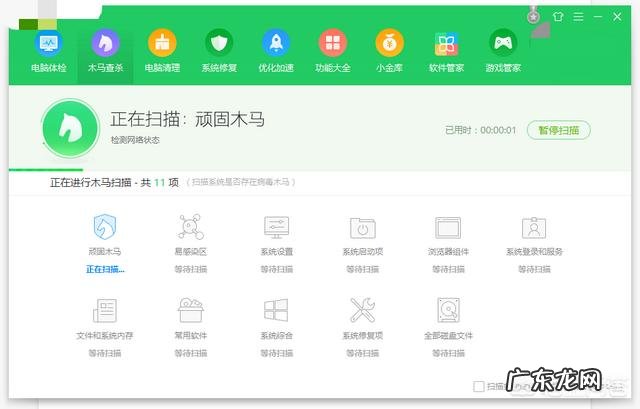This screenshot has height=409, width=640.
Task: Select the 系统修复项 wrench icon
Action: pyautogui.click(x=362, y=310)
